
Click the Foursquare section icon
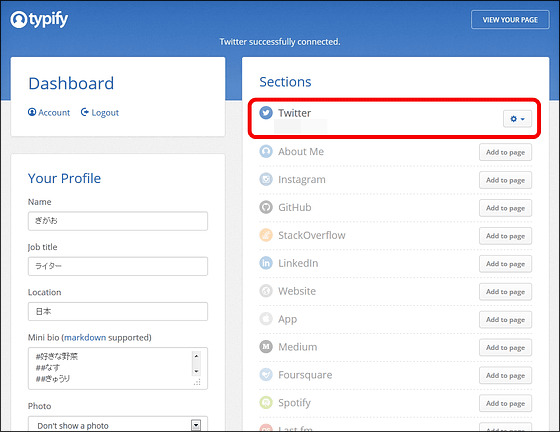(266, 375)
